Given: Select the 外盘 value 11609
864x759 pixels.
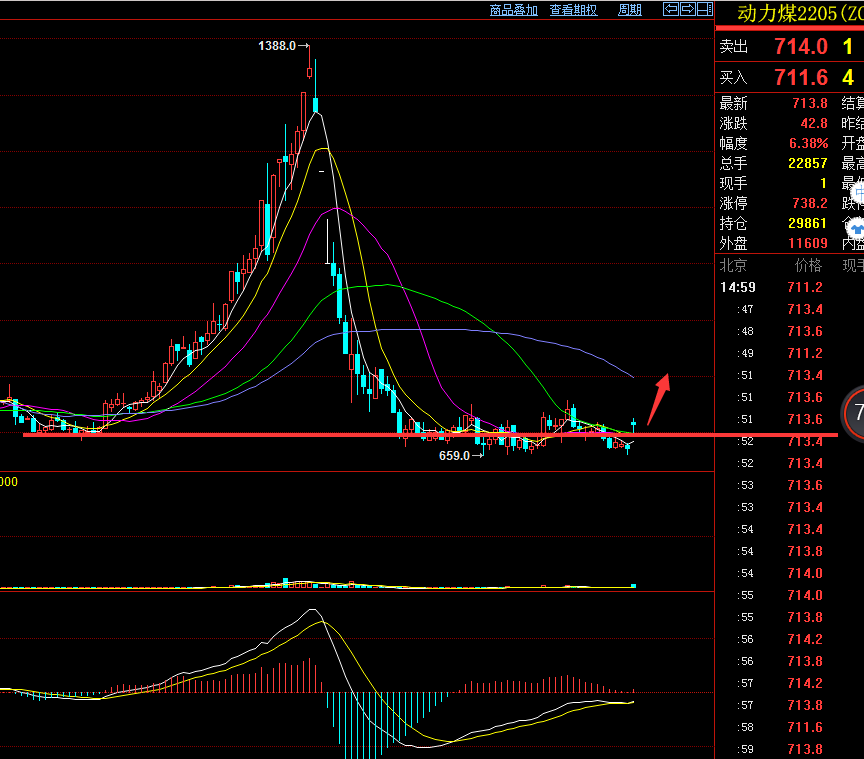Looking at the screenshot, I should [x=808, y=243].
